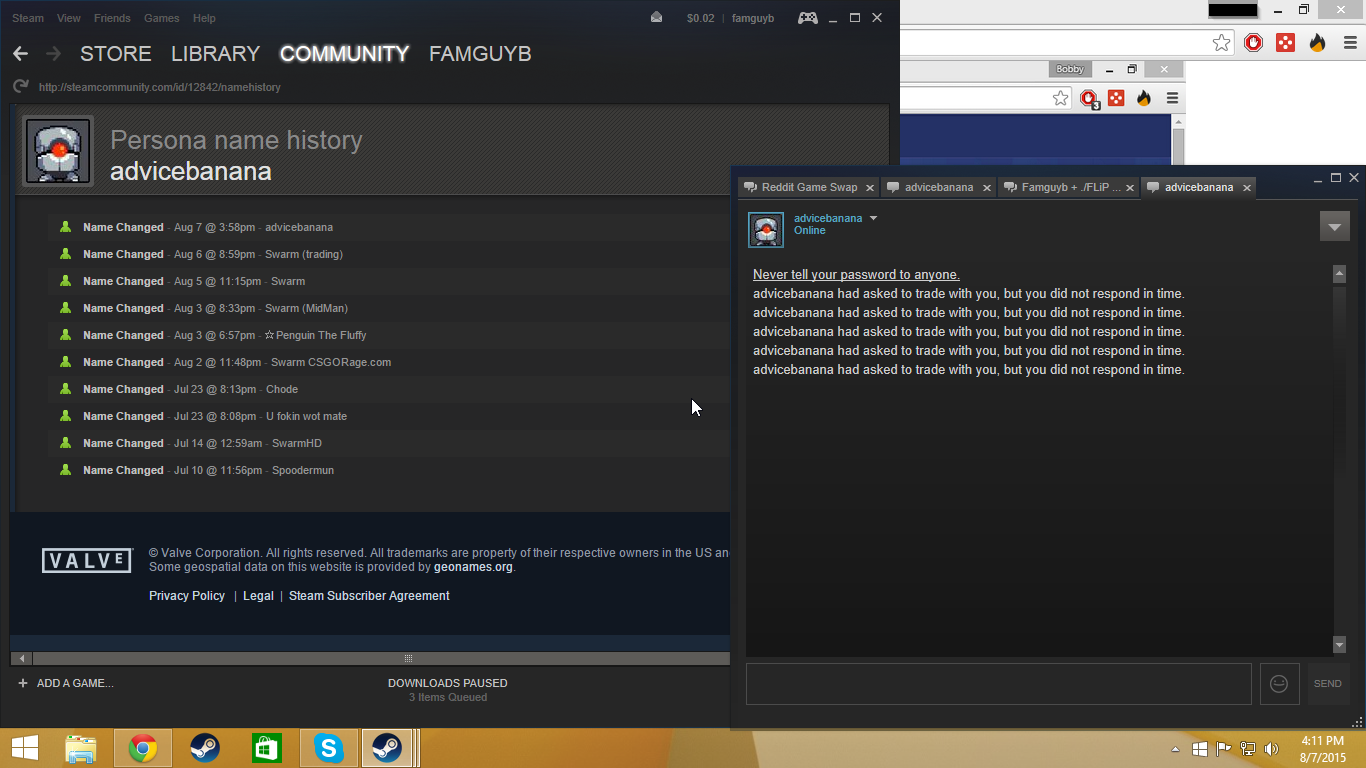Open the Friends menu in Steam
The image size is (1366, 768).
tap(112, 18)
